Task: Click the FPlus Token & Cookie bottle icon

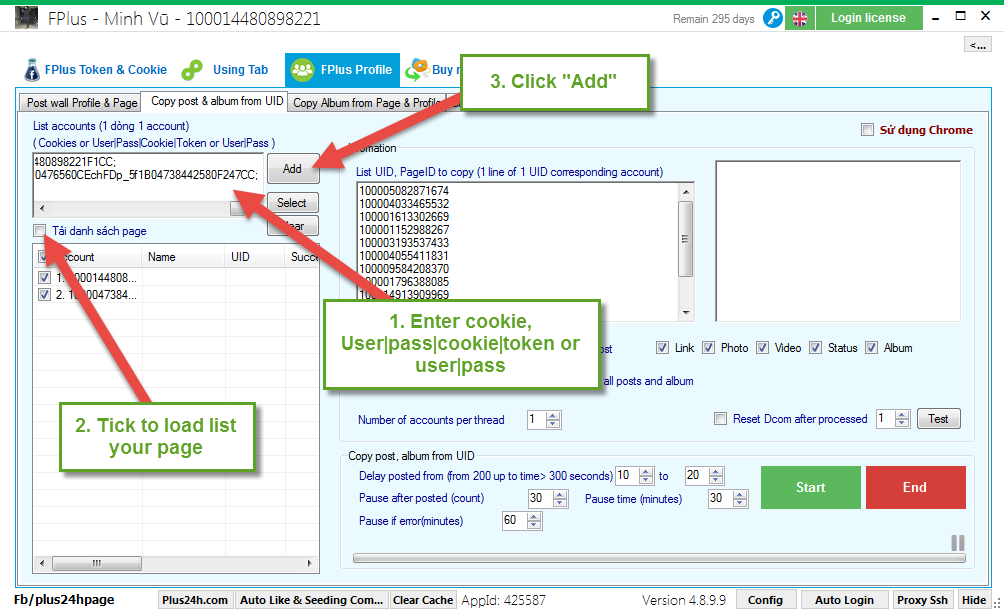Action: click(31, 70)
